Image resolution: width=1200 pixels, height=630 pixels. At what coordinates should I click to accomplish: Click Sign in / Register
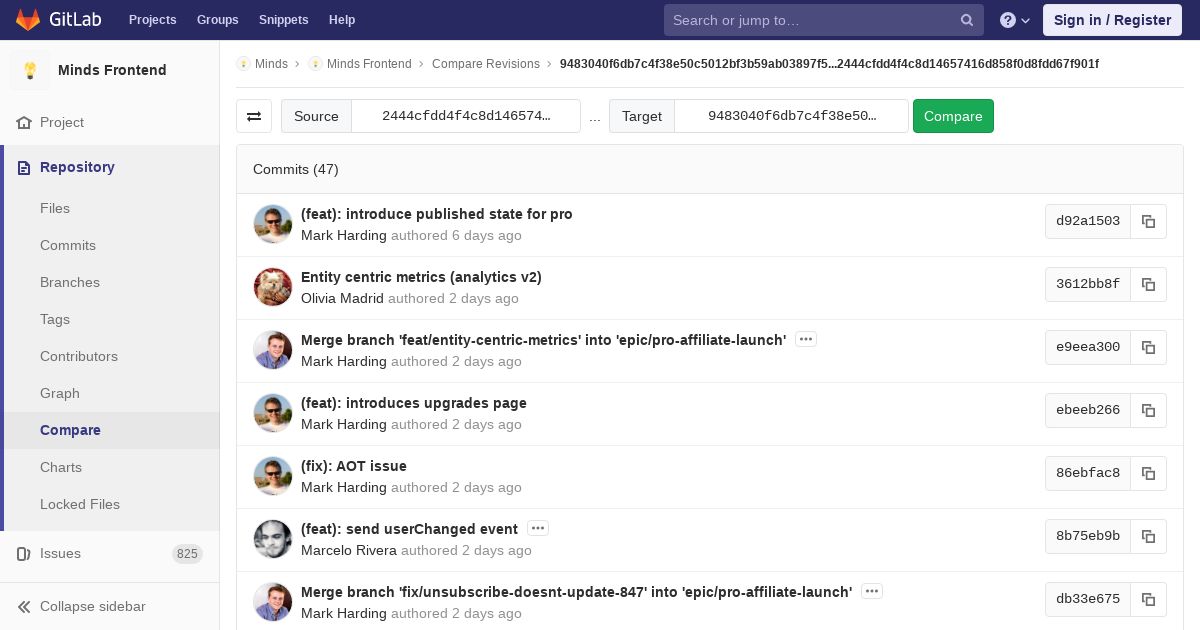pyautogui.click(x=1112, y=20)
